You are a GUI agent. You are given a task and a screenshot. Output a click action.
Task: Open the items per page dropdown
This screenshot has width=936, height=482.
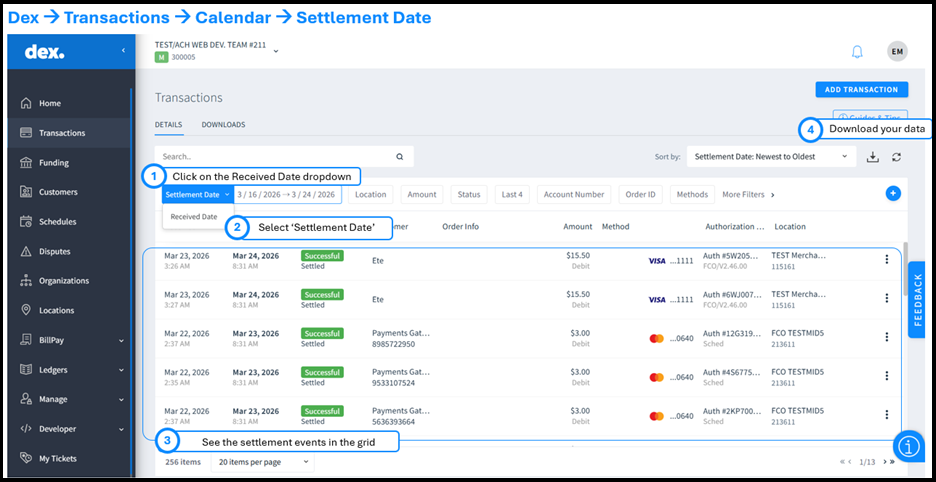(261, 462)
